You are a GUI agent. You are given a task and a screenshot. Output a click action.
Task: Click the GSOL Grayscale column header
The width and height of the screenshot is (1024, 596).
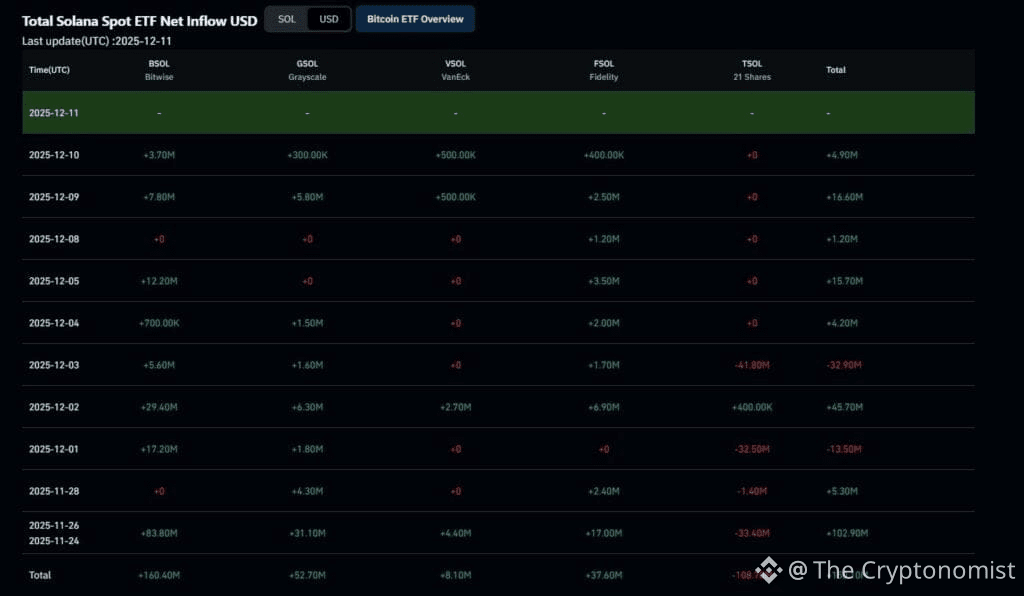307,70
